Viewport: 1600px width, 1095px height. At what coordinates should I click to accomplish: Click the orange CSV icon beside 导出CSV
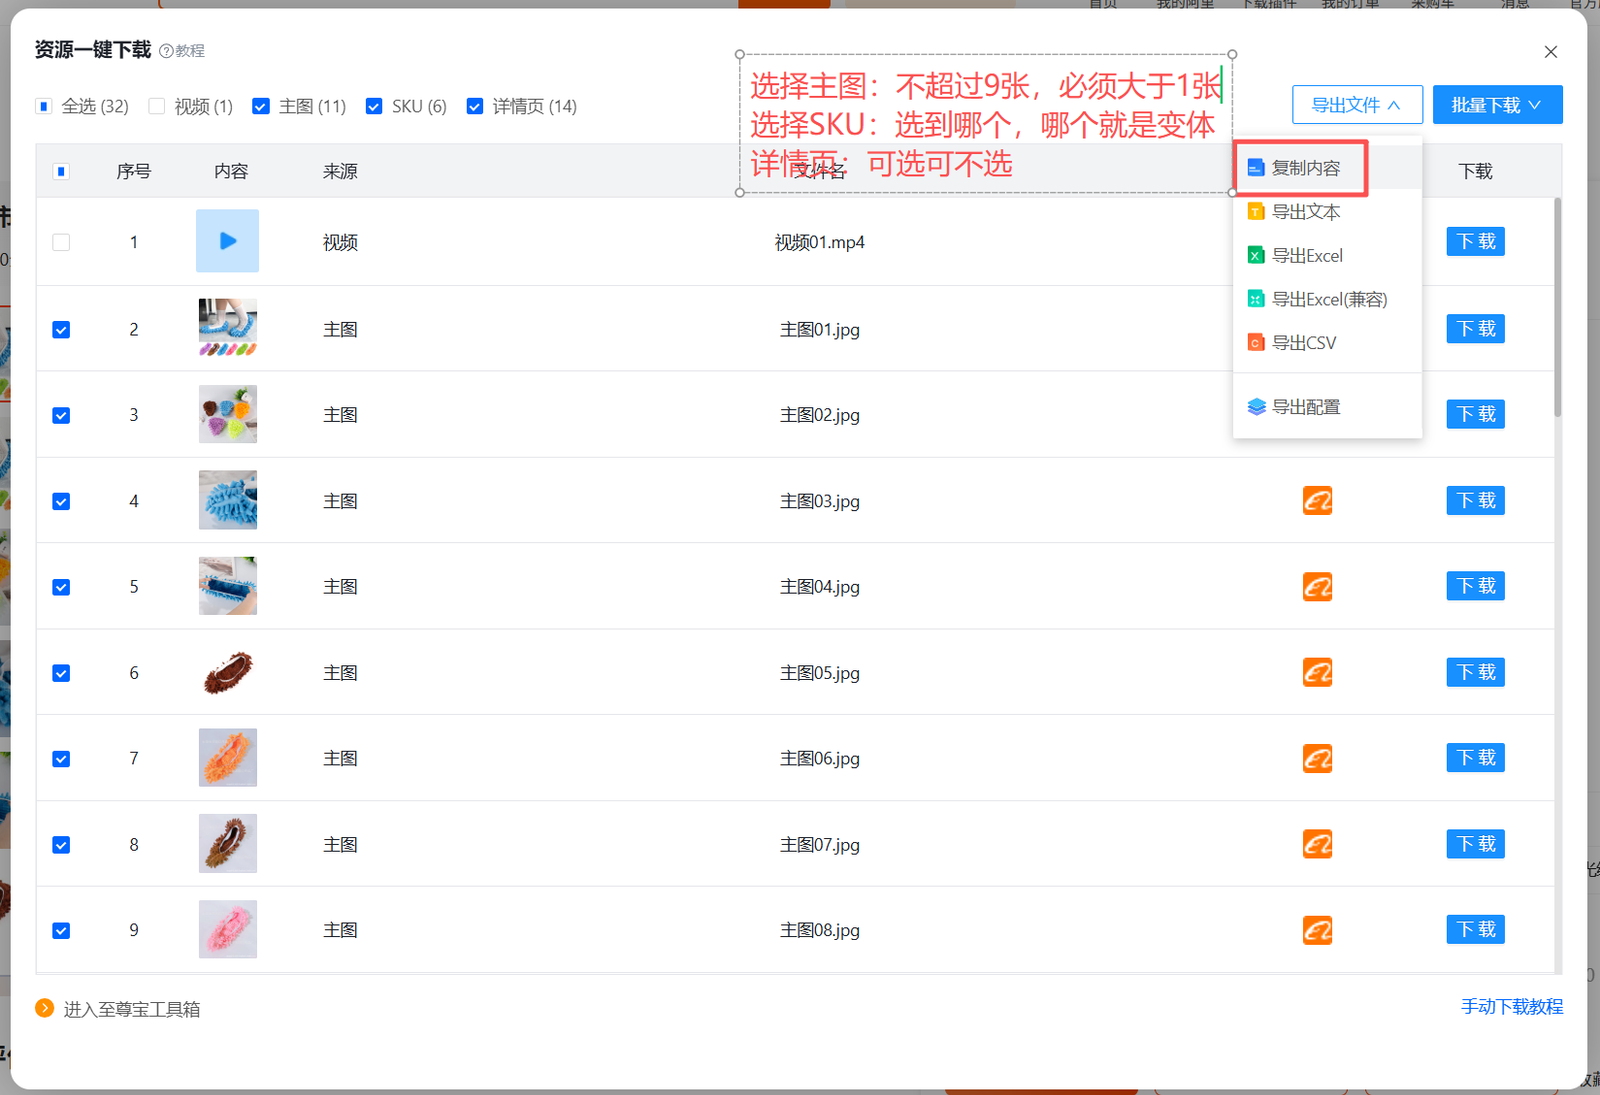click(x=1256, y=342)
